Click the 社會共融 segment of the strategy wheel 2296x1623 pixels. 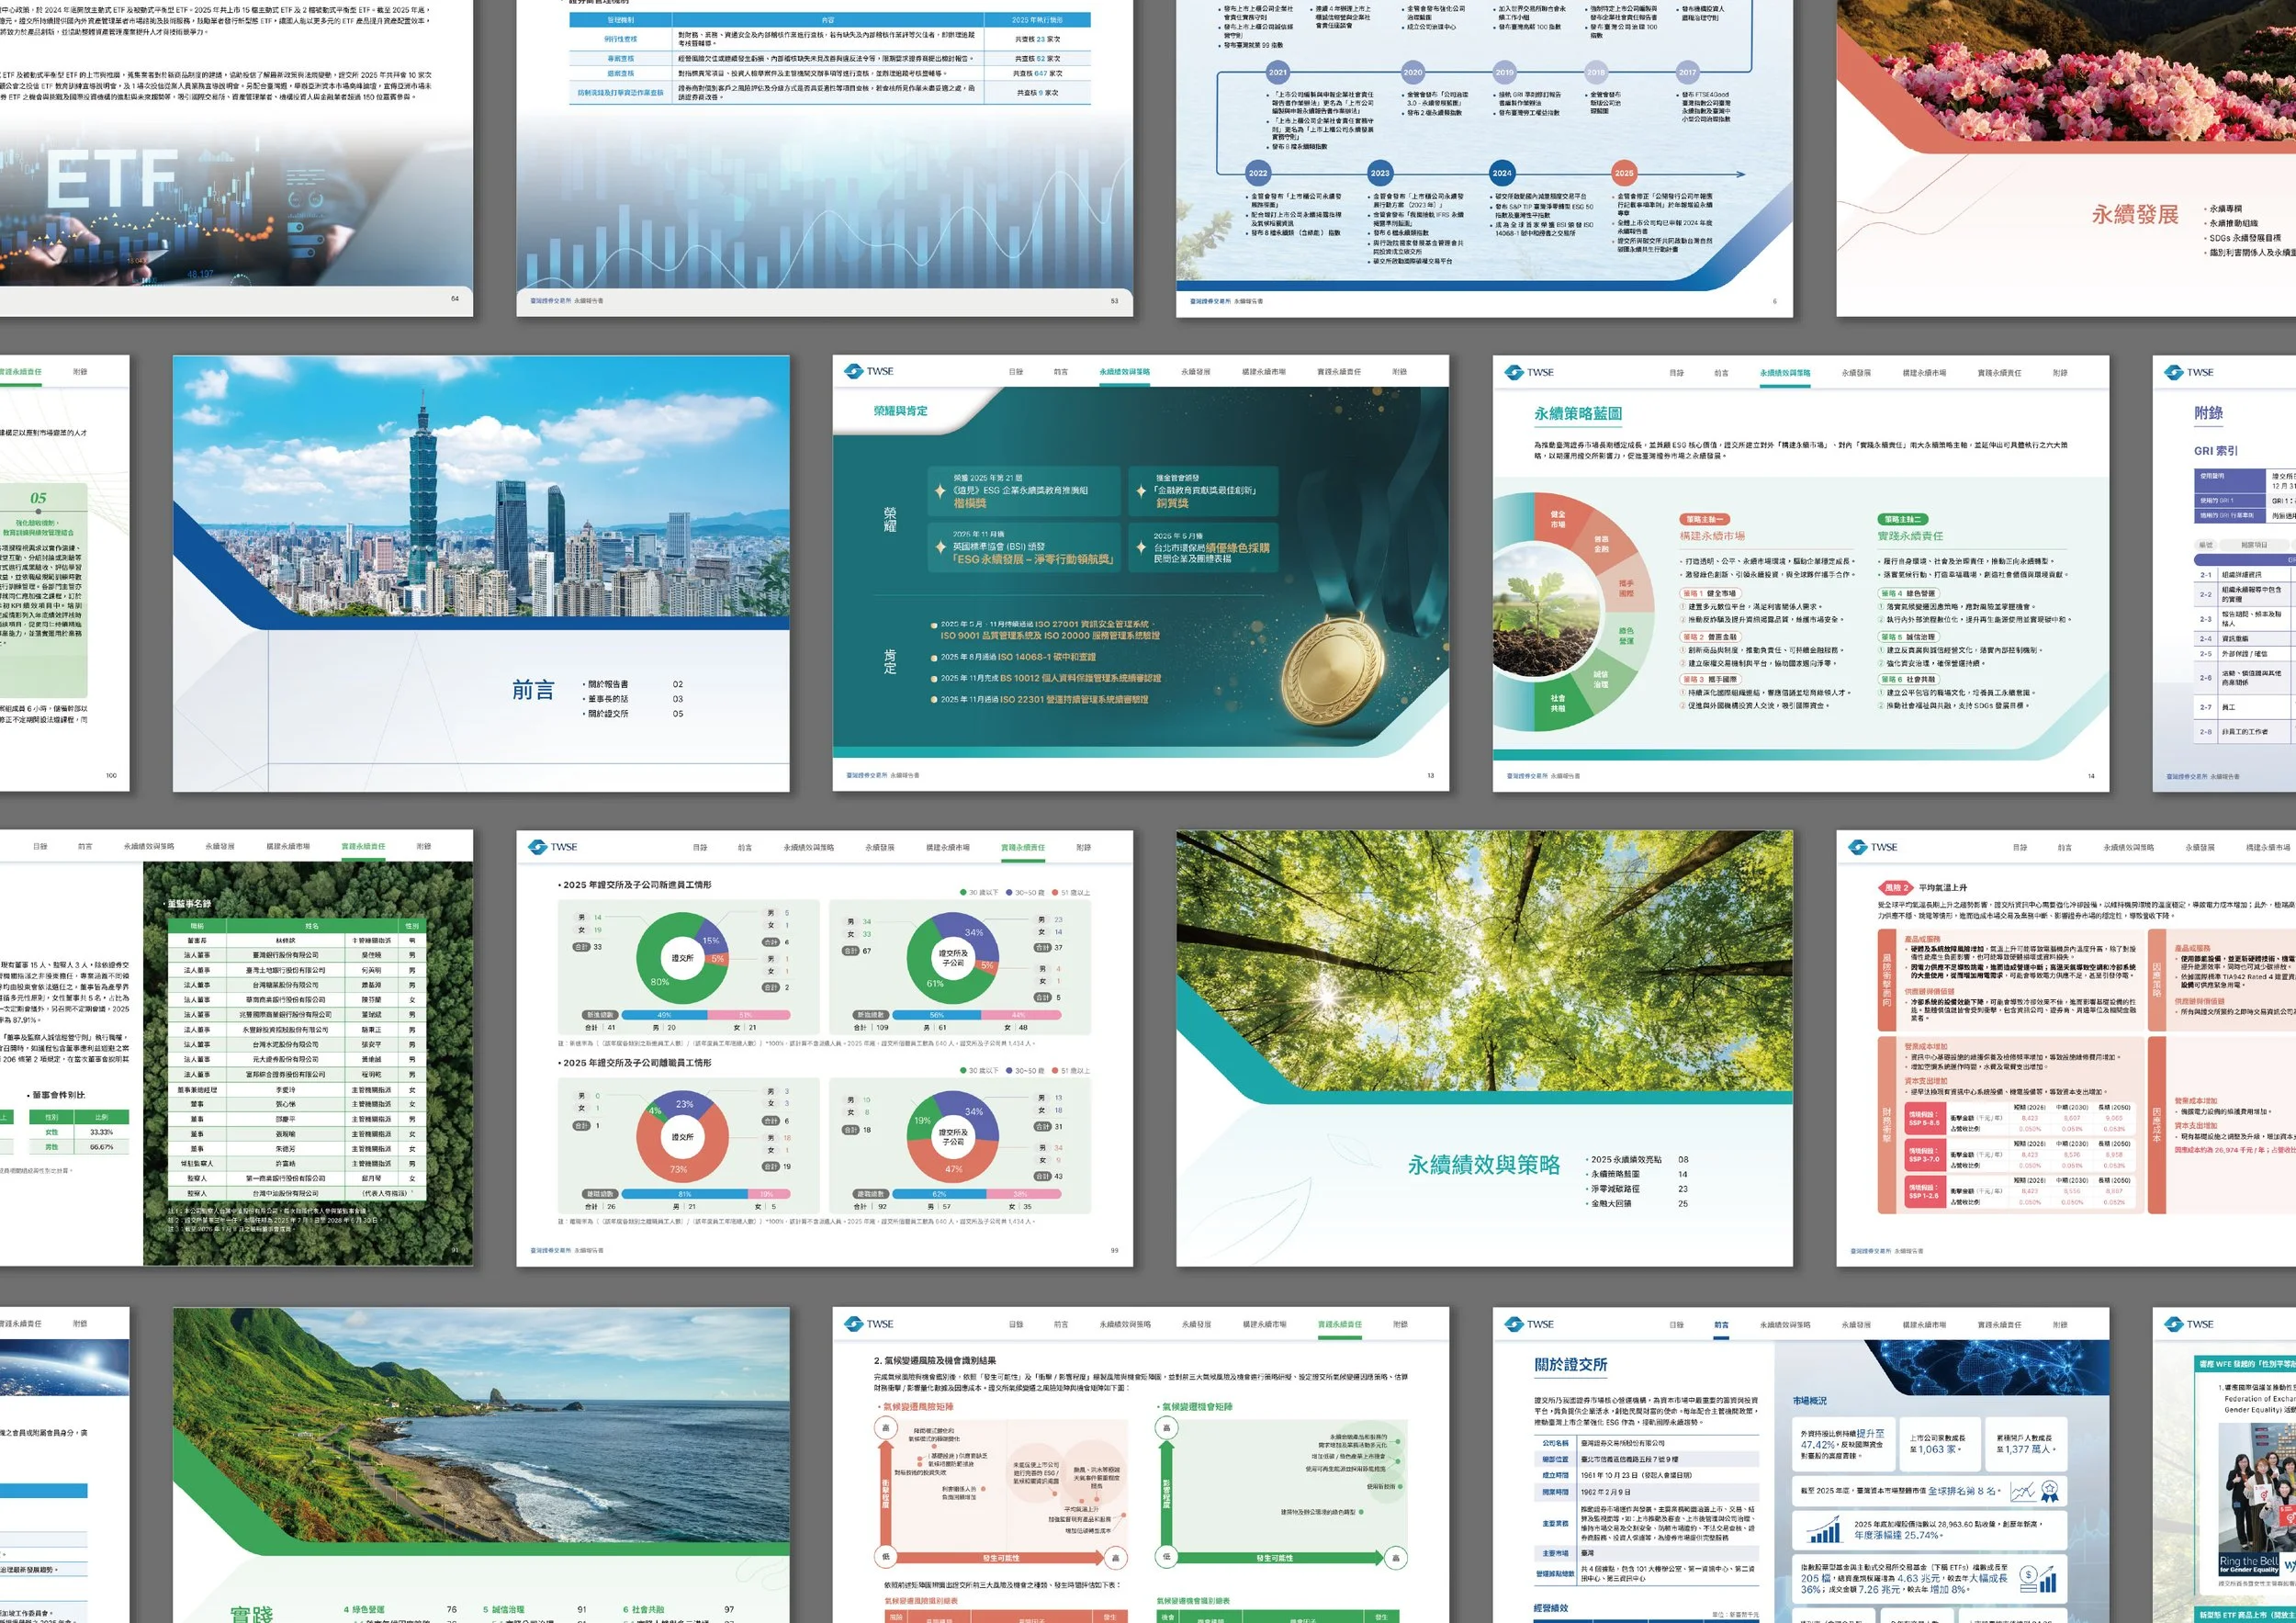point(1558,703)
